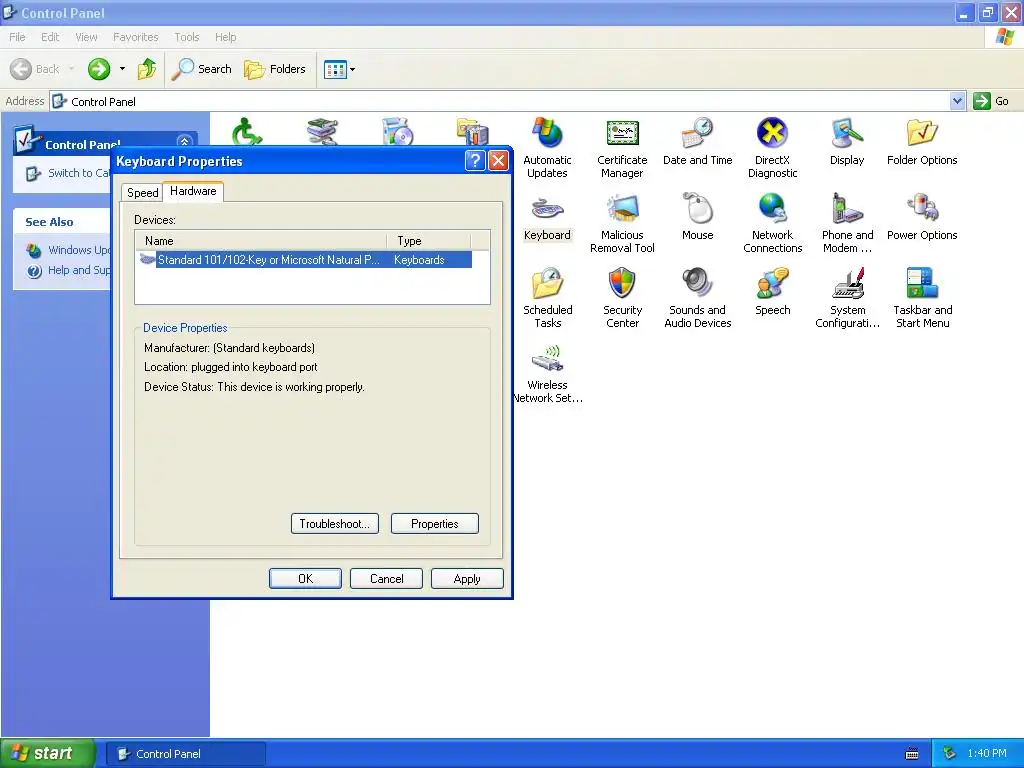
Task: Open Wireless Network Setup icon
Action: 547,374
